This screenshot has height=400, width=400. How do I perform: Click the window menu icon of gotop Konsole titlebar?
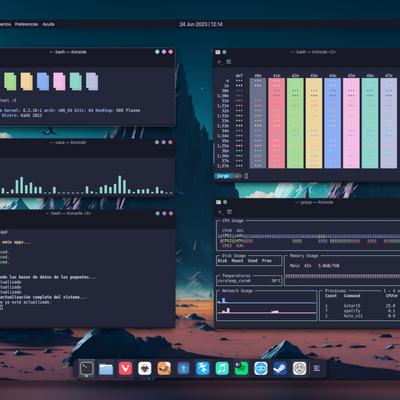tap(218, 202)
